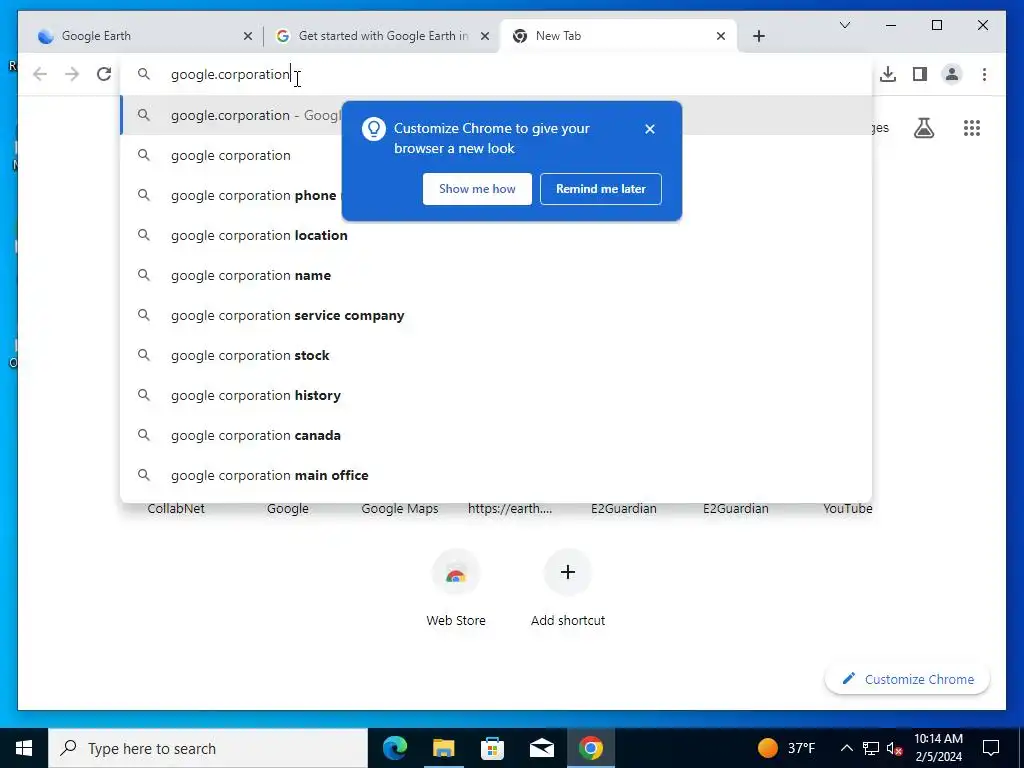This screenshot has width=1024, height=768.
Task: Select the google corporation phone suggestion
Action: [x=496, y=195]
